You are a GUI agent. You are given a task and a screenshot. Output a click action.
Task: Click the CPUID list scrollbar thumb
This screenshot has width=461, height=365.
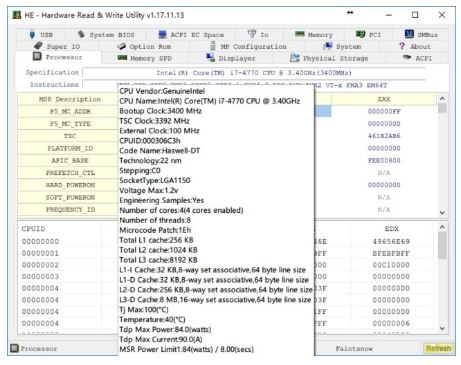tap(442, 245)
